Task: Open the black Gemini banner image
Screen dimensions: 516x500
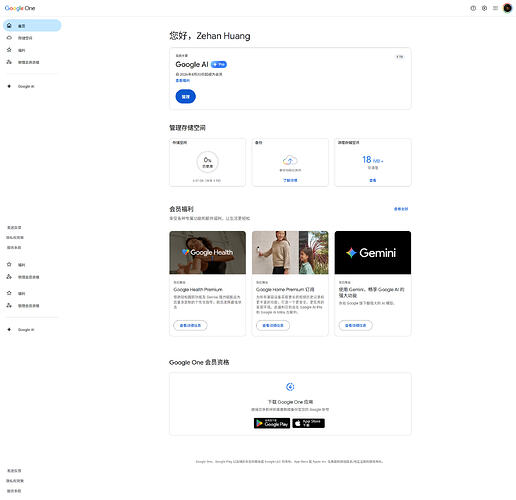Action: pos(373,252)
